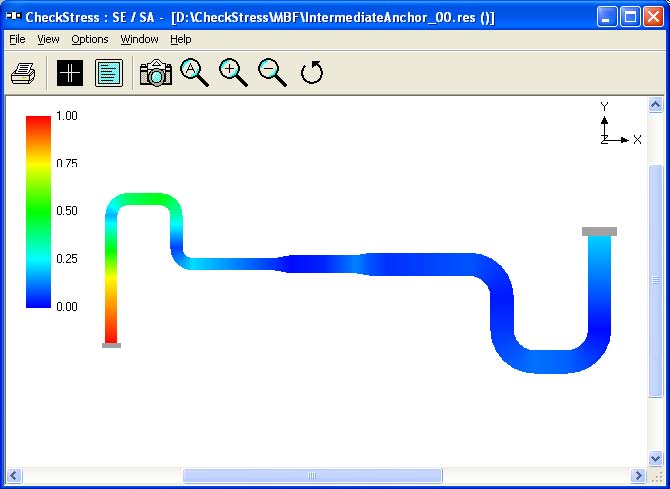Image resolution: width=670 pixels, height=489 pixels.
Task: Open the View menu
Action: (48, 39)
